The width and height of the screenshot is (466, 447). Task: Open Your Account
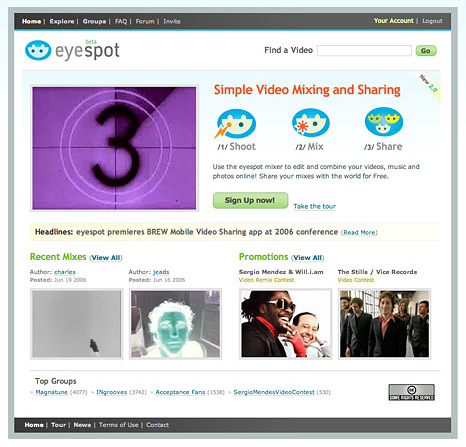tap(393, 21)
